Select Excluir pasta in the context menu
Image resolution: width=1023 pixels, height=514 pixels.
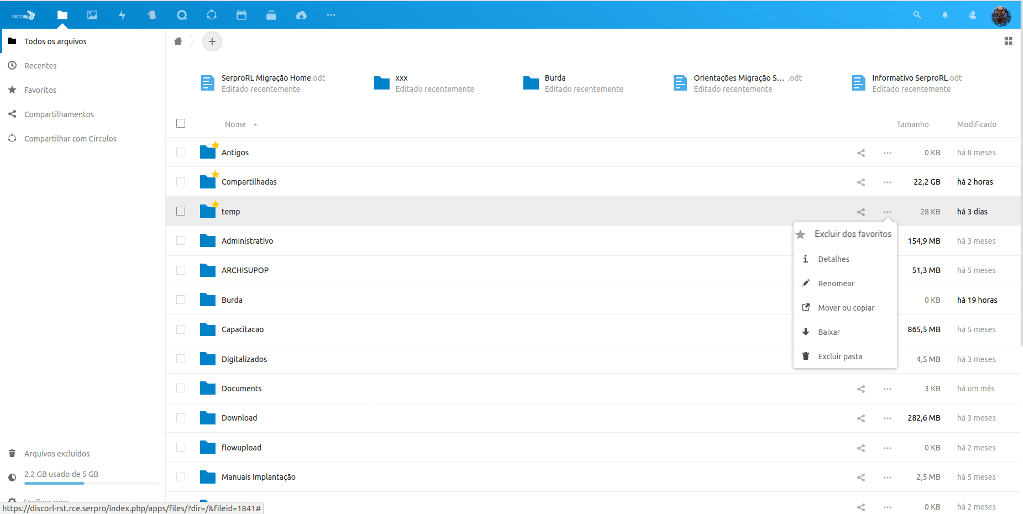[x=840, y=356]
